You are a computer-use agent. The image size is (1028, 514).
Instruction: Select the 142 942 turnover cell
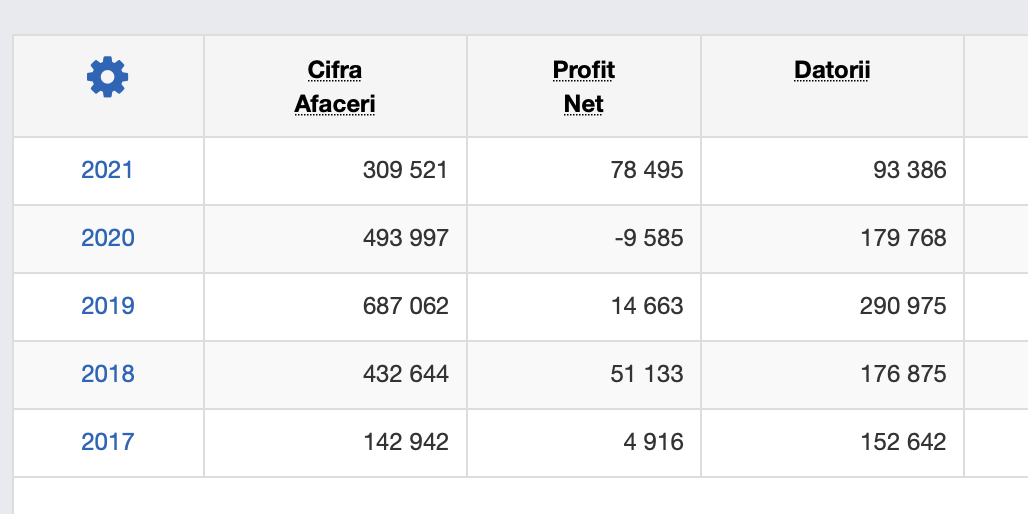click(x=405, y=442)
